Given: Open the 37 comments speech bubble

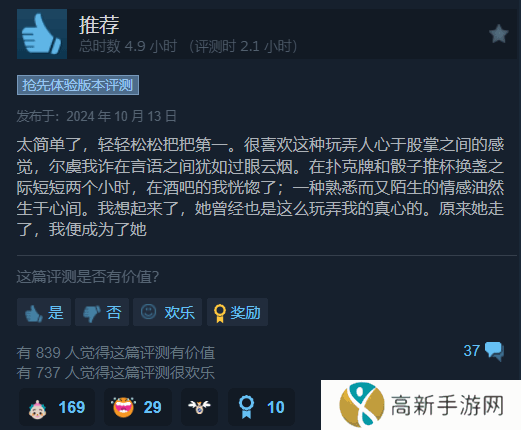Looking at the screenshot, I should [494, 351].
